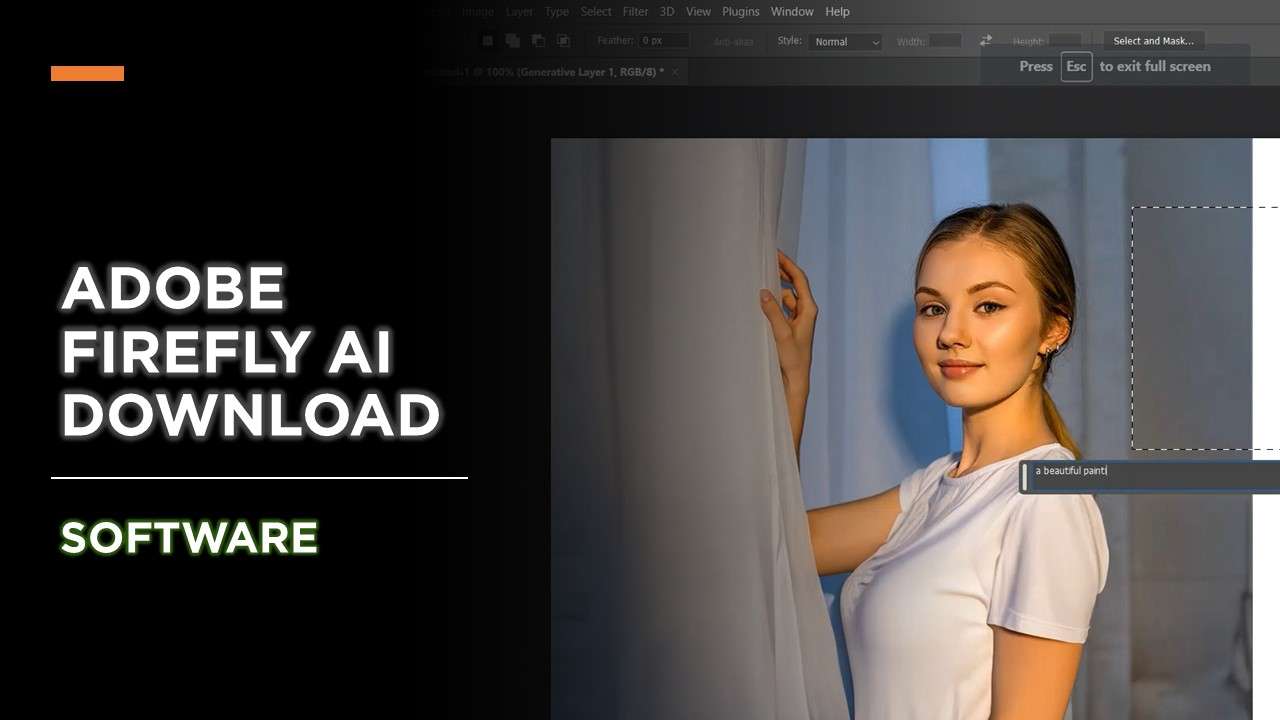Click the New selection mode icon
The height and width of the screenshot is (720, 1280).
click(488, 41)
